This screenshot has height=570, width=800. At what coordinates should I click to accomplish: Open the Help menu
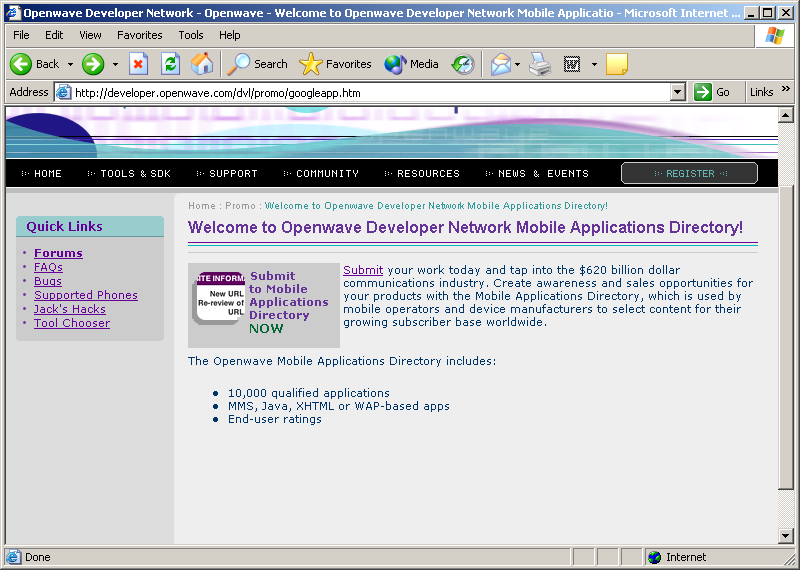[230, 35]
